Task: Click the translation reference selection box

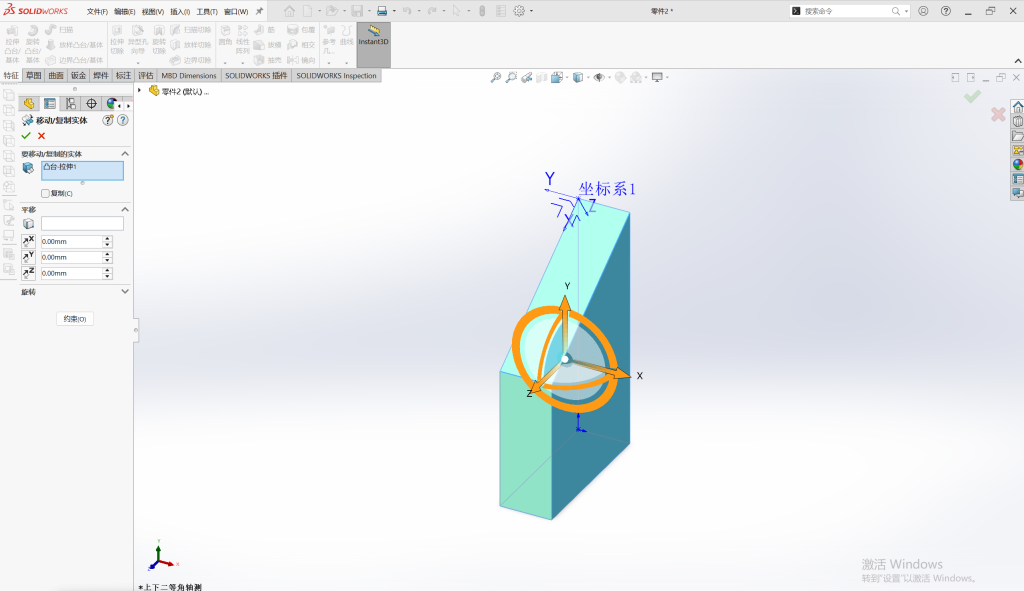Action: [82, 223]
